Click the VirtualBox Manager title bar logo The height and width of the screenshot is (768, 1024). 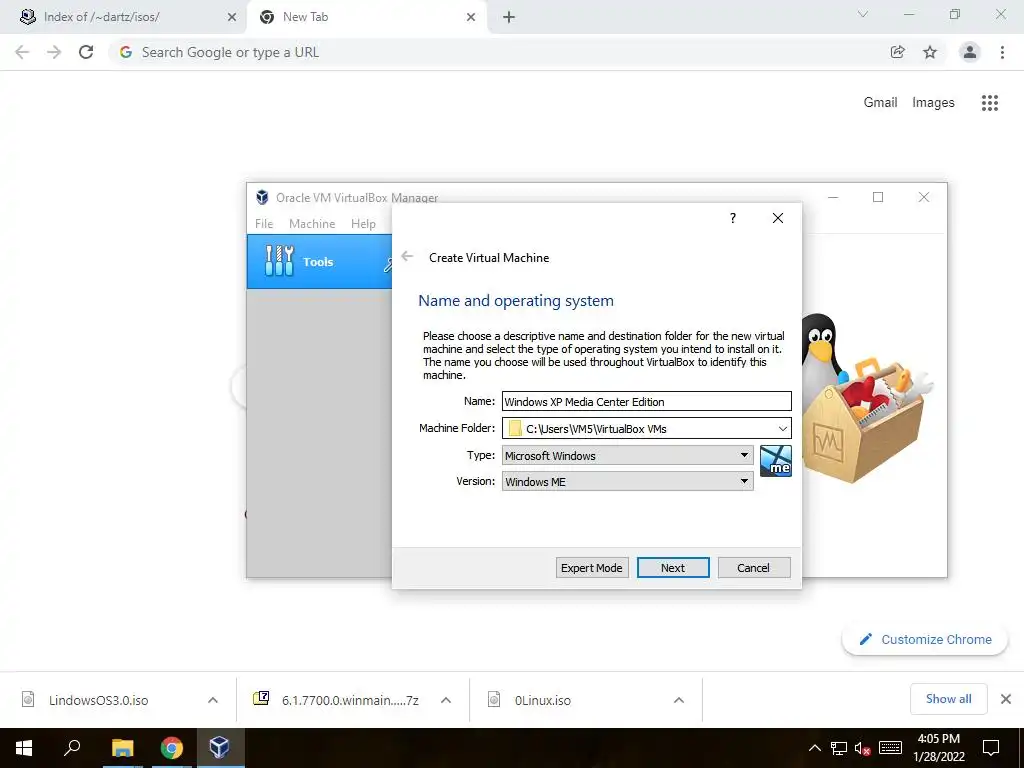pos(263,197)
